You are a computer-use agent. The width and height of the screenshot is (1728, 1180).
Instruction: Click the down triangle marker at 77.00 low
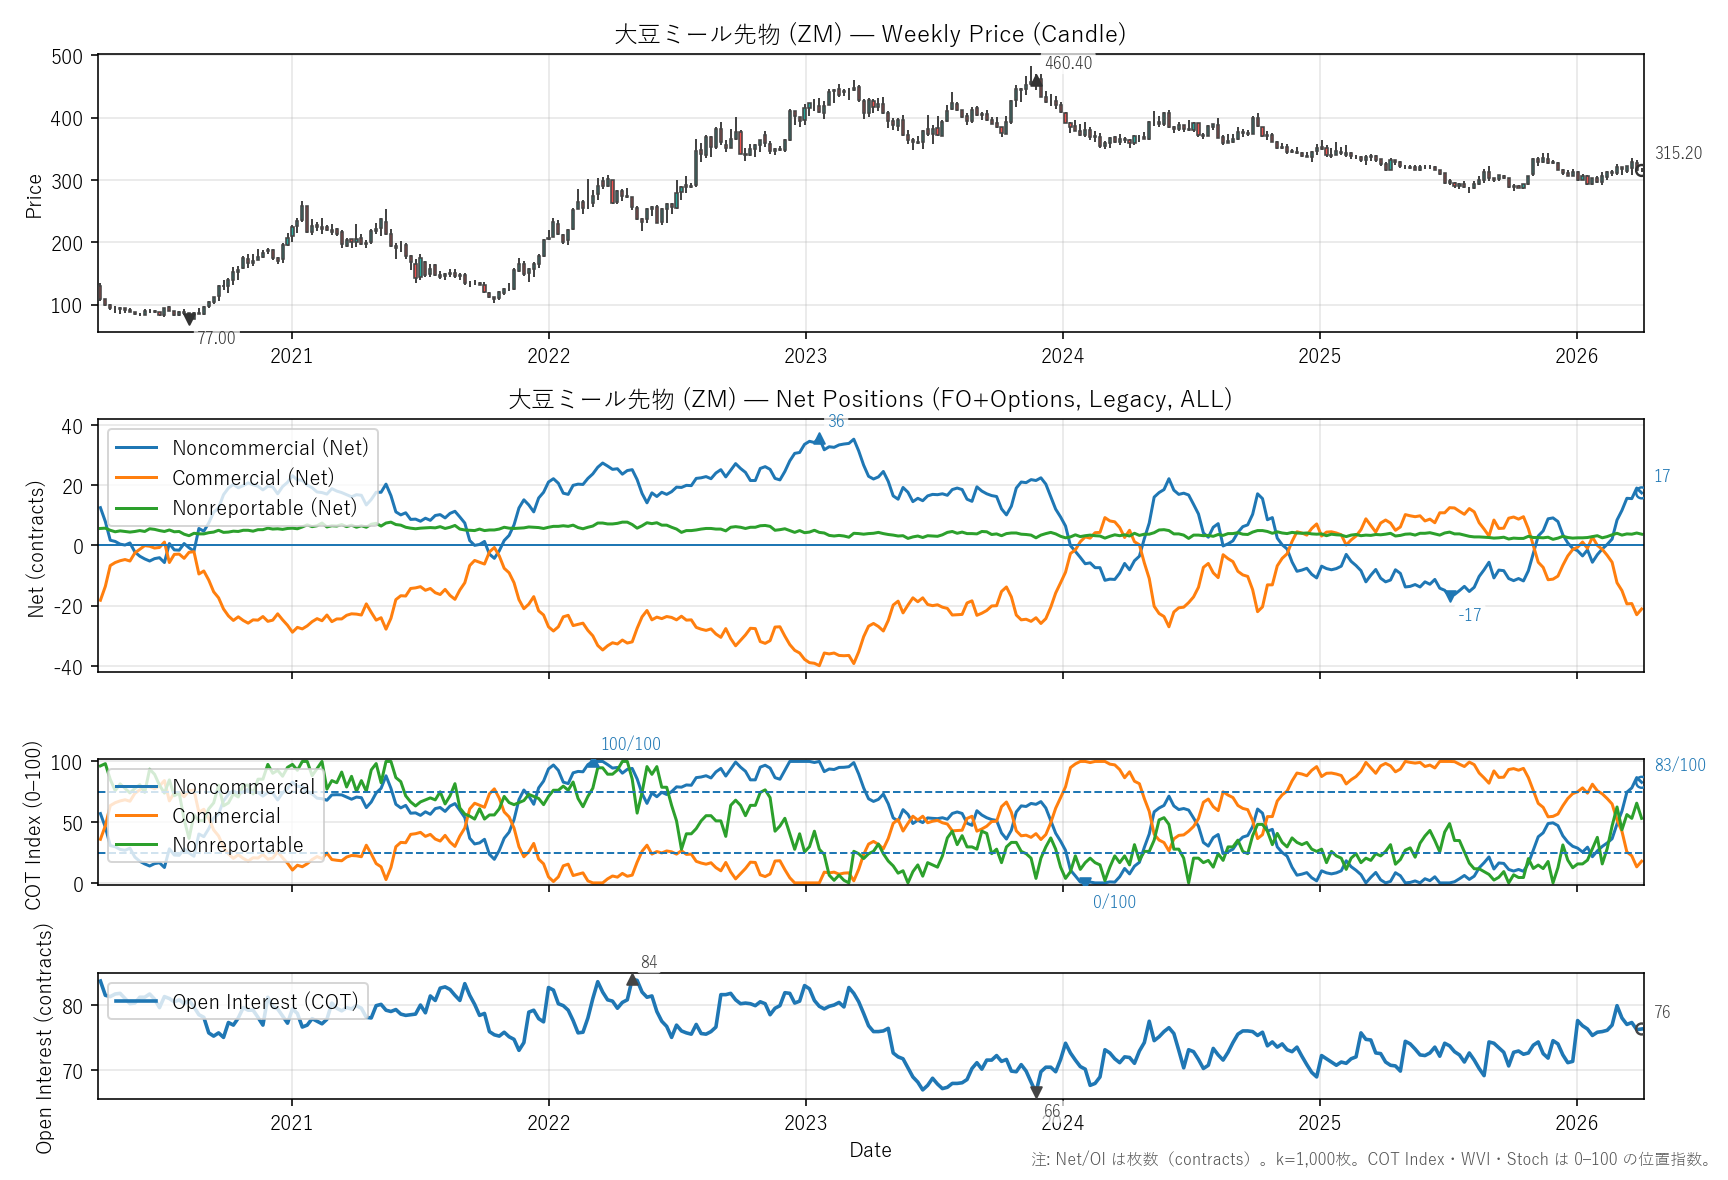pyautogui.click(x=189, y=319)
